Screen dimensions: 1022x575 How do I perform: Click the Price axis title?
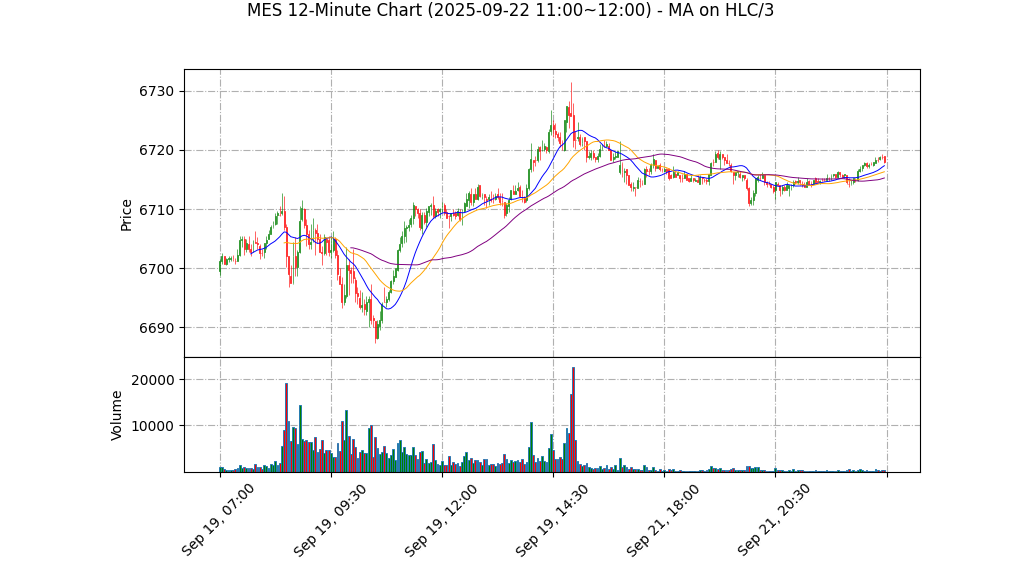(x=126, y=215)
